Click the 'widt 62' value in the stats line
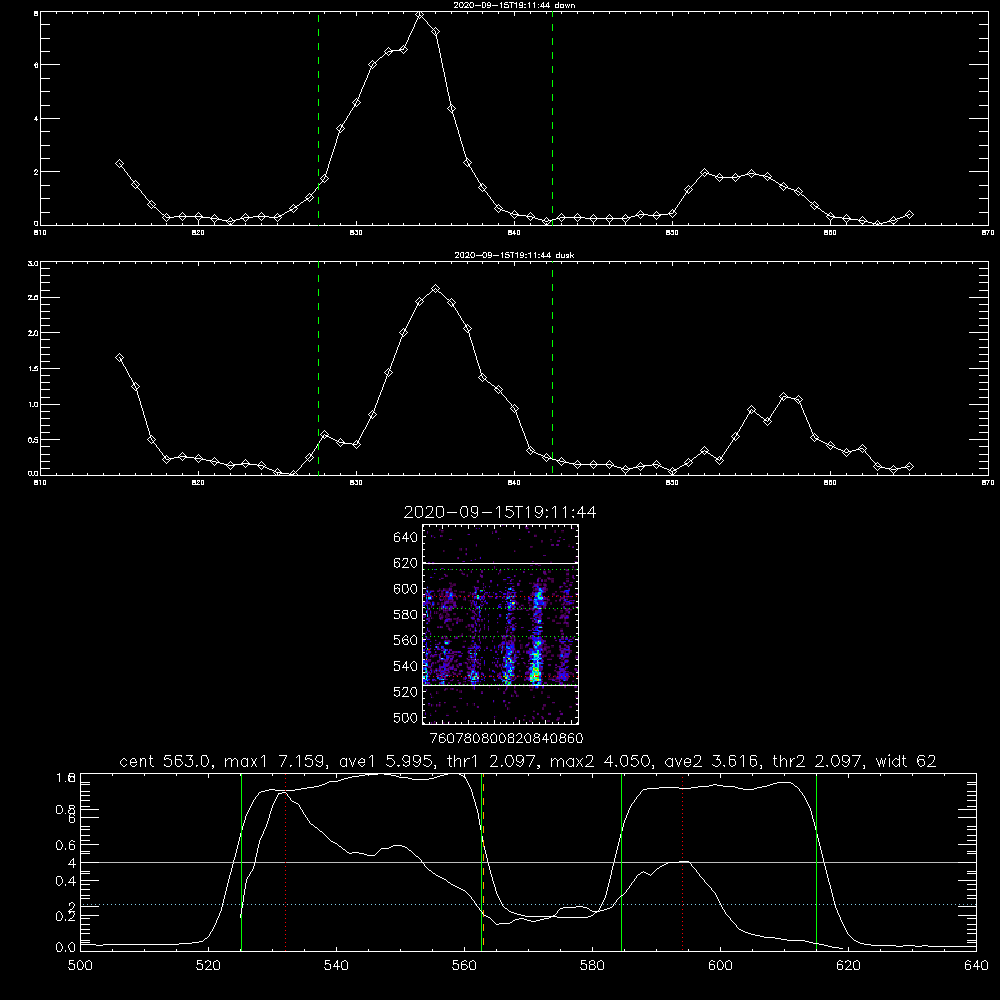Viewport: 1000px width, 1000px height. pos(906,761)
